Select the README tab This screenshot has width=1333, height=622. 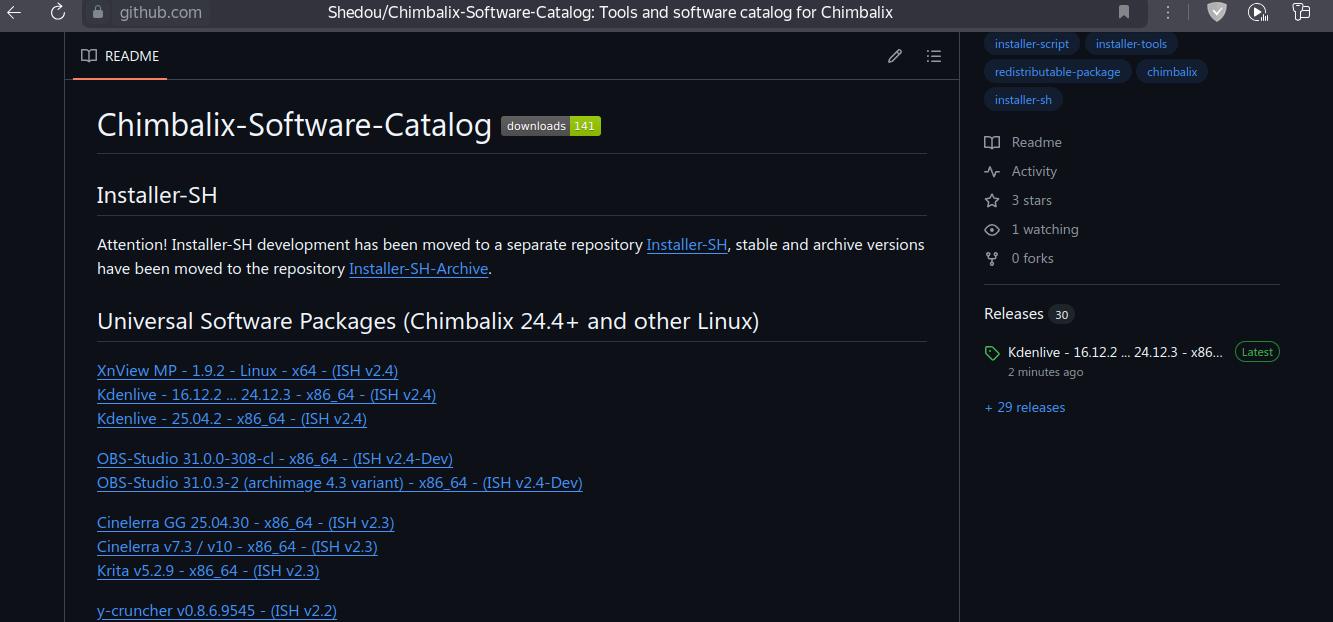coord(121,56)
